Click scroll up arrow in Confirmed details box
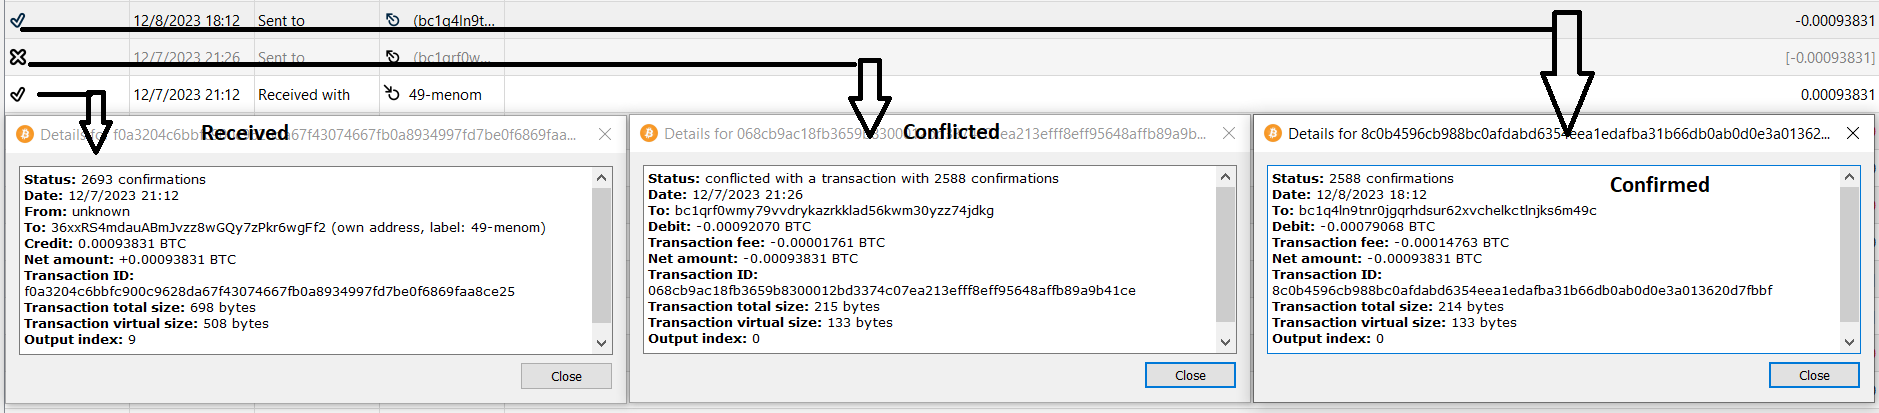Viewport: 1879px width, 413px height. 1849,177
